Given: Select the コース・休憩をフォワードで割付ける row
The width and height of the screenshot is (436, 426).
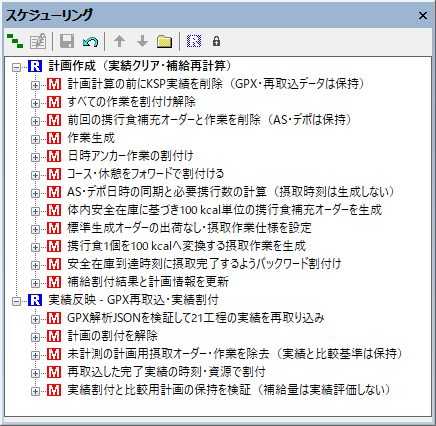Looking at the screenshot, I should (145, 174).
